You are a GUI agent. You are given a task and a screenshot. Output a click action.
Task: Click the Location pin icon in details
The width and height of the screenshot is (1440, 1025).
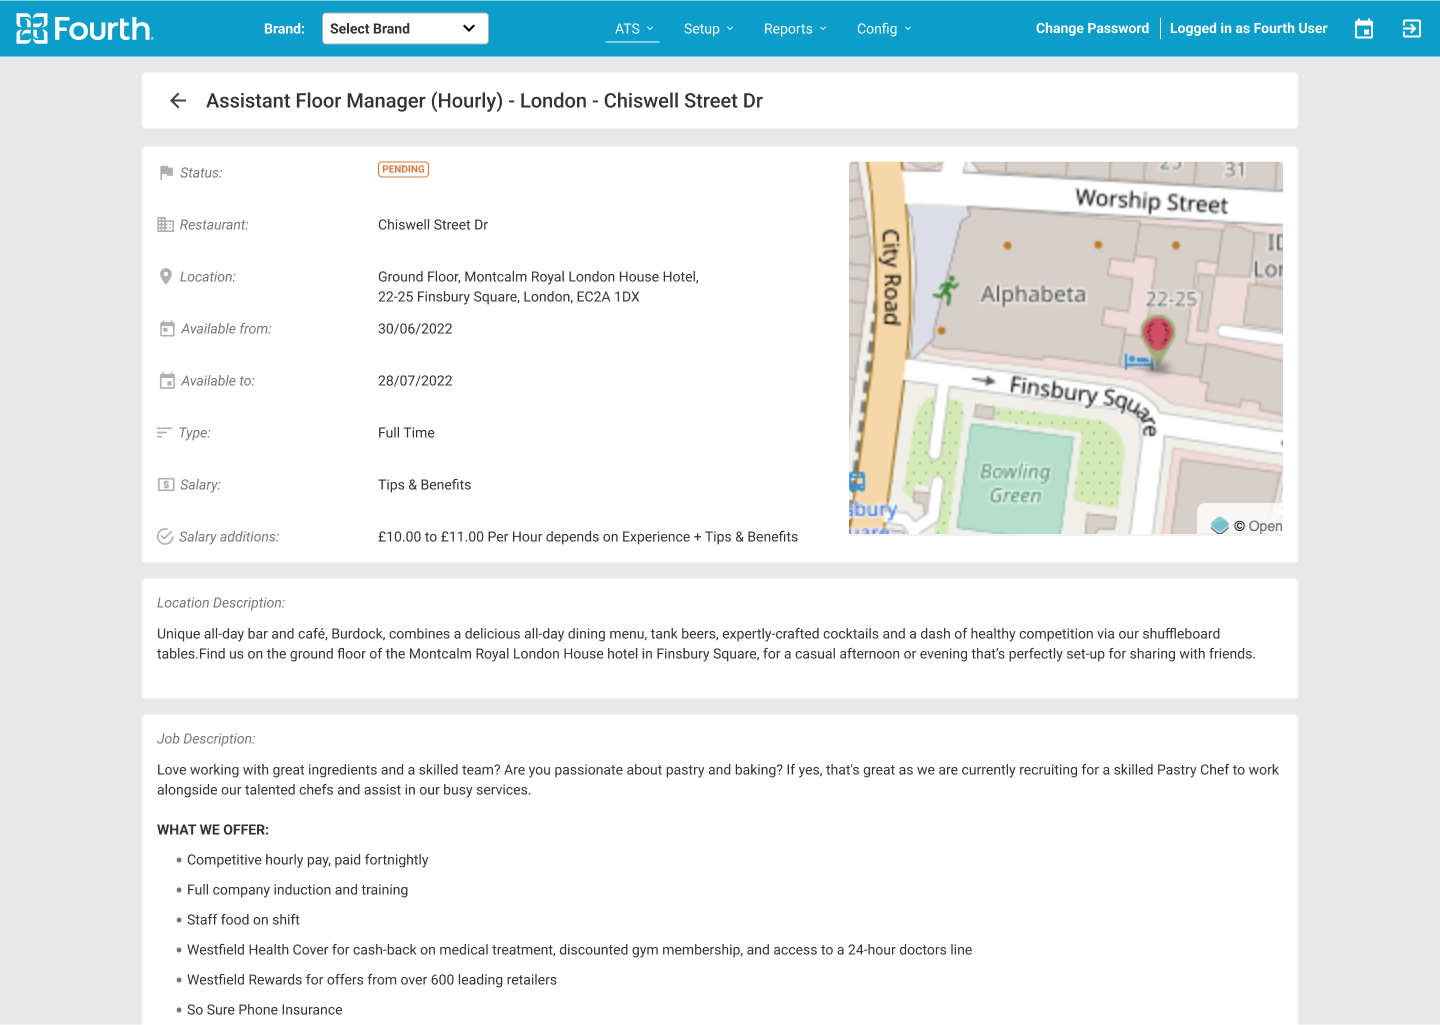coord(166,277)
